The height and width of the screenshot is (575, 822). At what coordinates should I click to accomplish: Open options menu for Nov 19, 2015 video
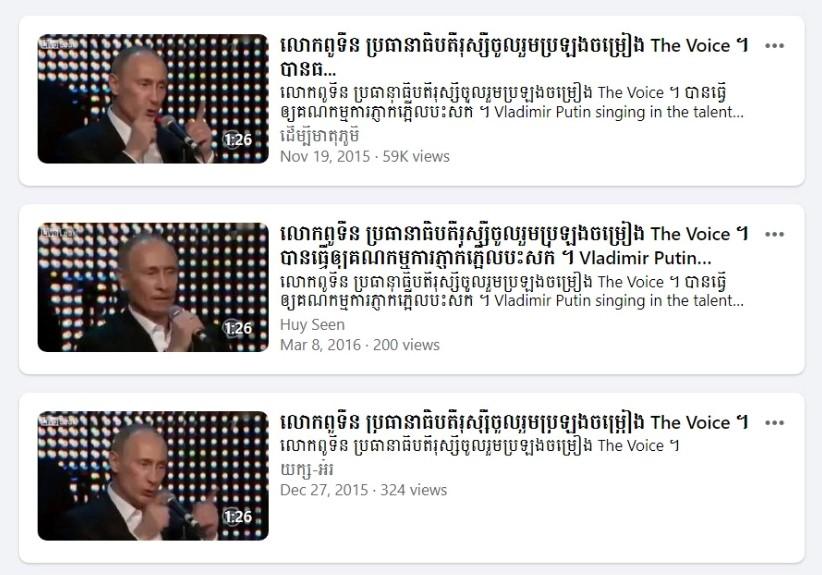coord(774,46)
